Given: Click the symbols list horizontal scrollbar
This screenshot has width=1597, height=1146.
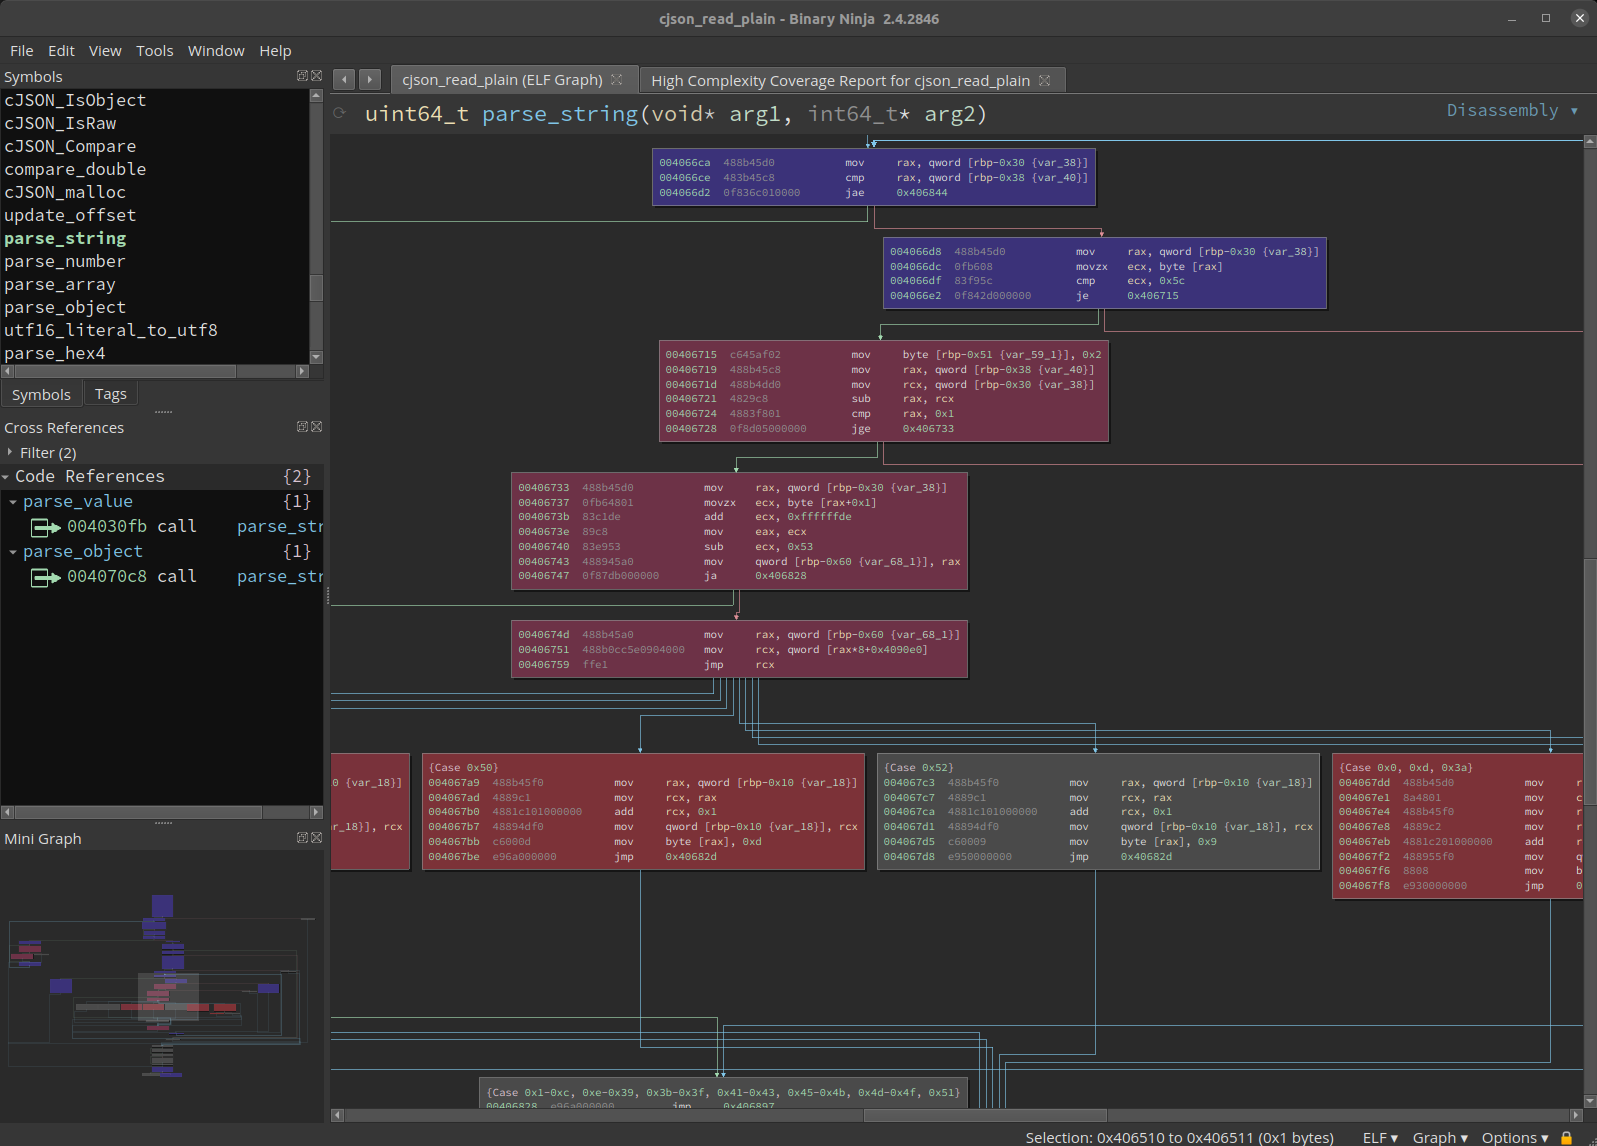Looking at the screenshot, I should tap(125, 371).
